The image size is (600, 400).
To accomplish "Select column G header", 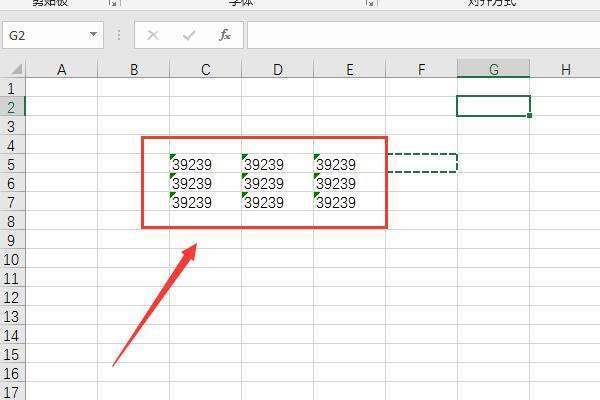I will click(493, 69).
